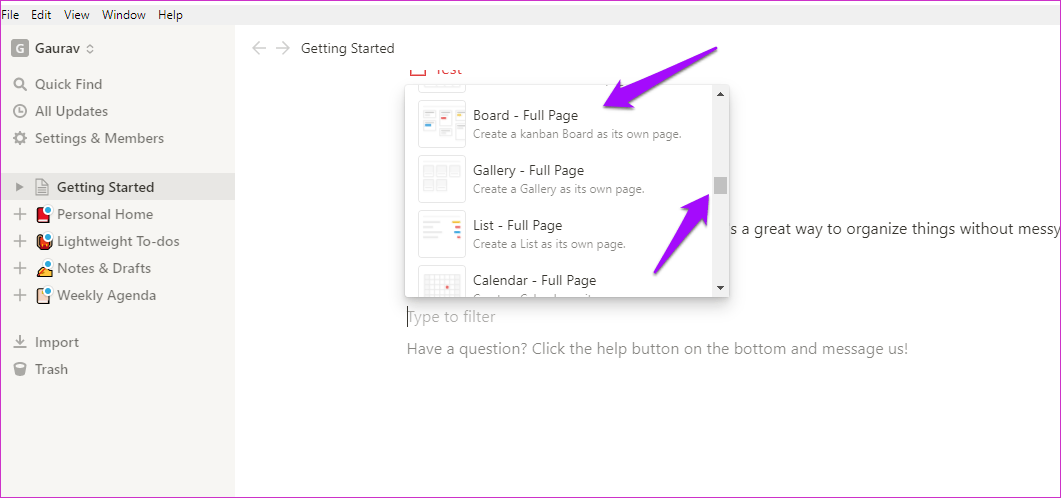Go back with the left arrow
Screen dimensions: 1061x498
(x=259, y=48)
